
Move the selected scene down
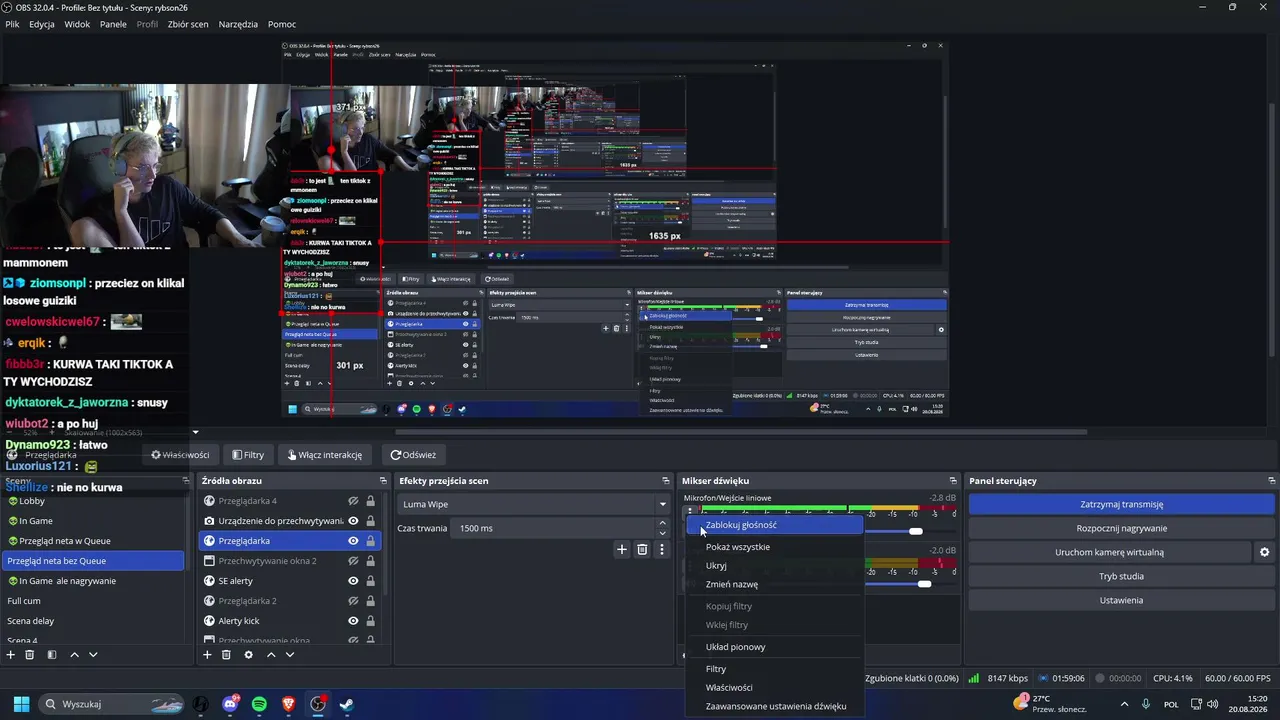93,655
